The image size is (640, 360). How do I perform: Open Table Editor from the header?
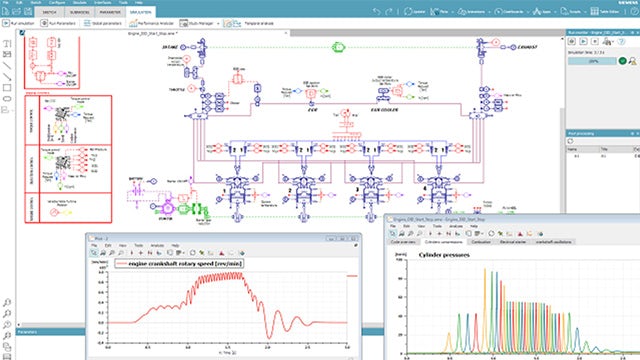pos(605,11)
